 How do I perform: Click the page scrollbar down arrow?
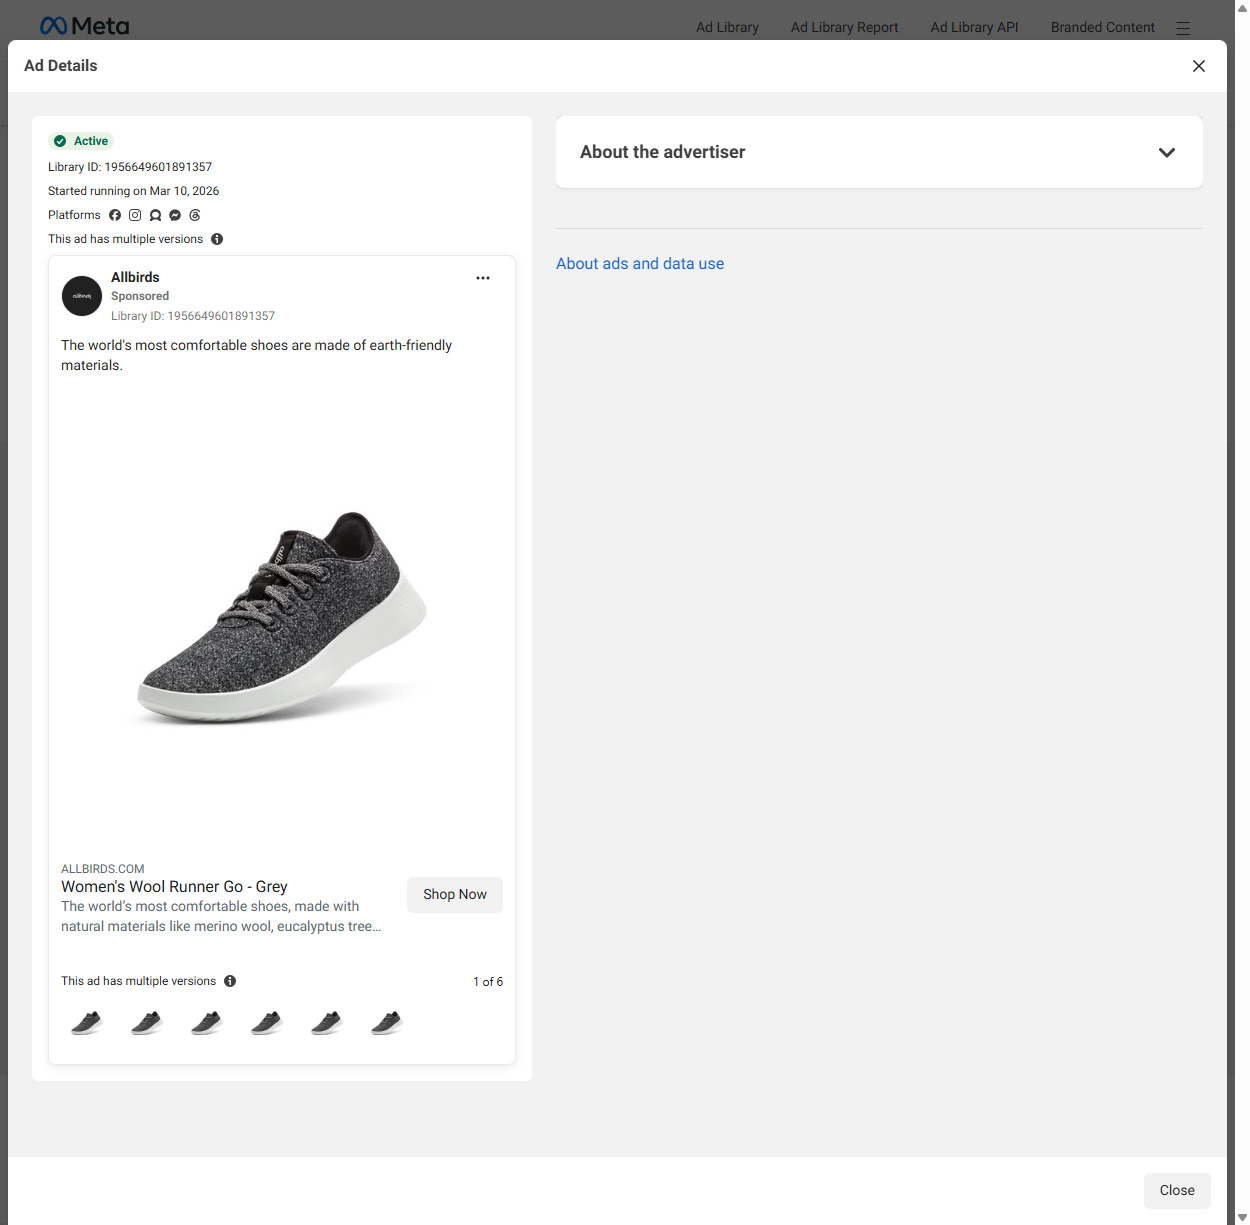[1242, 1217]
